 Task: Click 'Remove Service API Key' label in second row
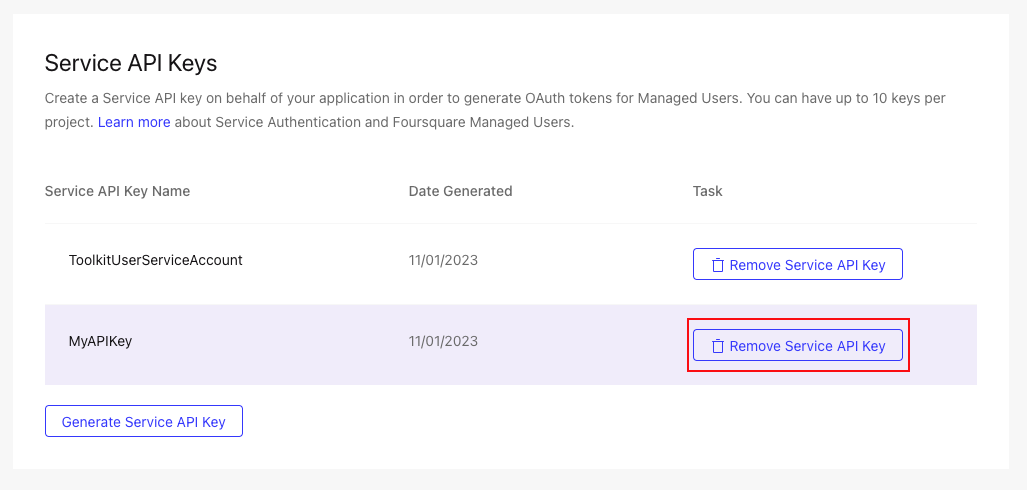click(x=808, y=346)
